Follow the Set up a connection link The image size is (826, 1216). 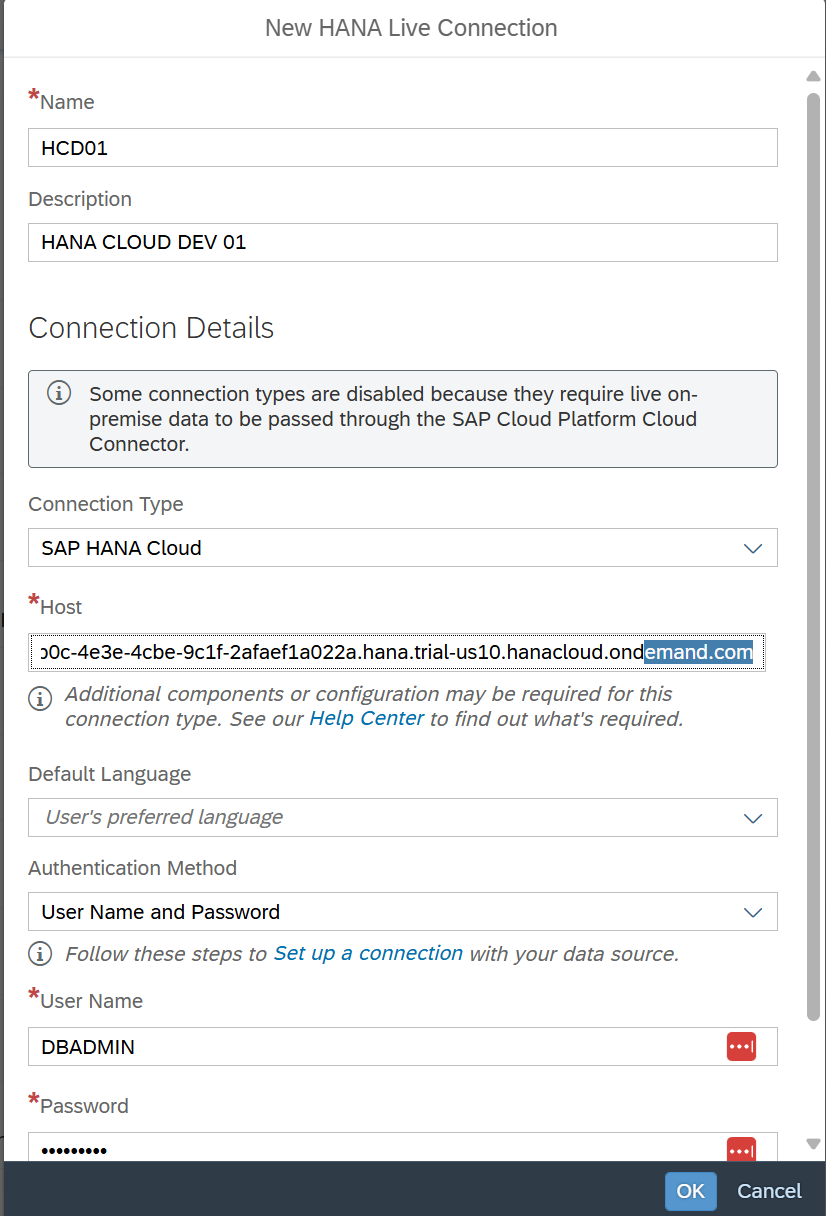point(368,953)
